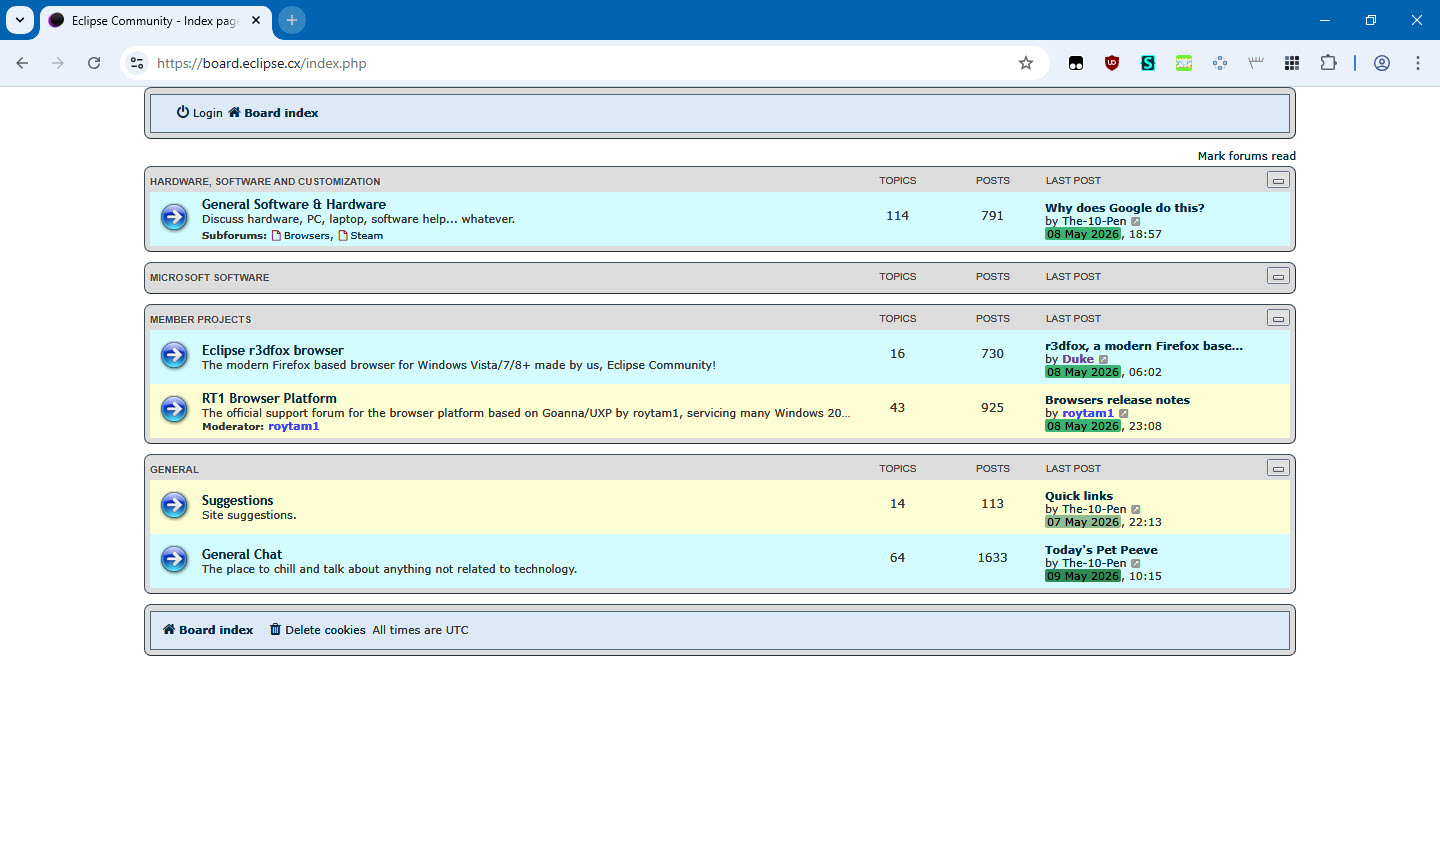Open RT1 Browser Platform forum
The width and height of the screenshot is (1440, 860).
coord(269,398)
